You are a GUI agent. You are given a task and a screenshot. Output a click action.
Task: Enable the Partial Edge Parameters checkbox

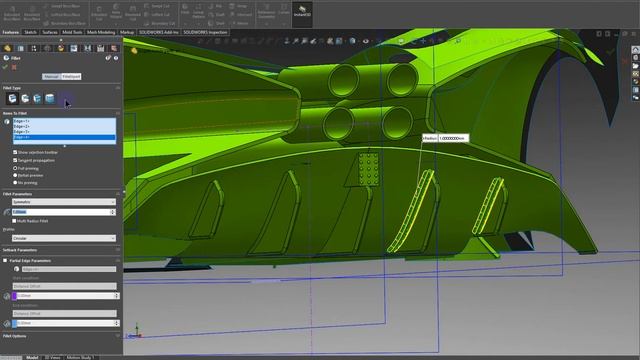(5, 260)
